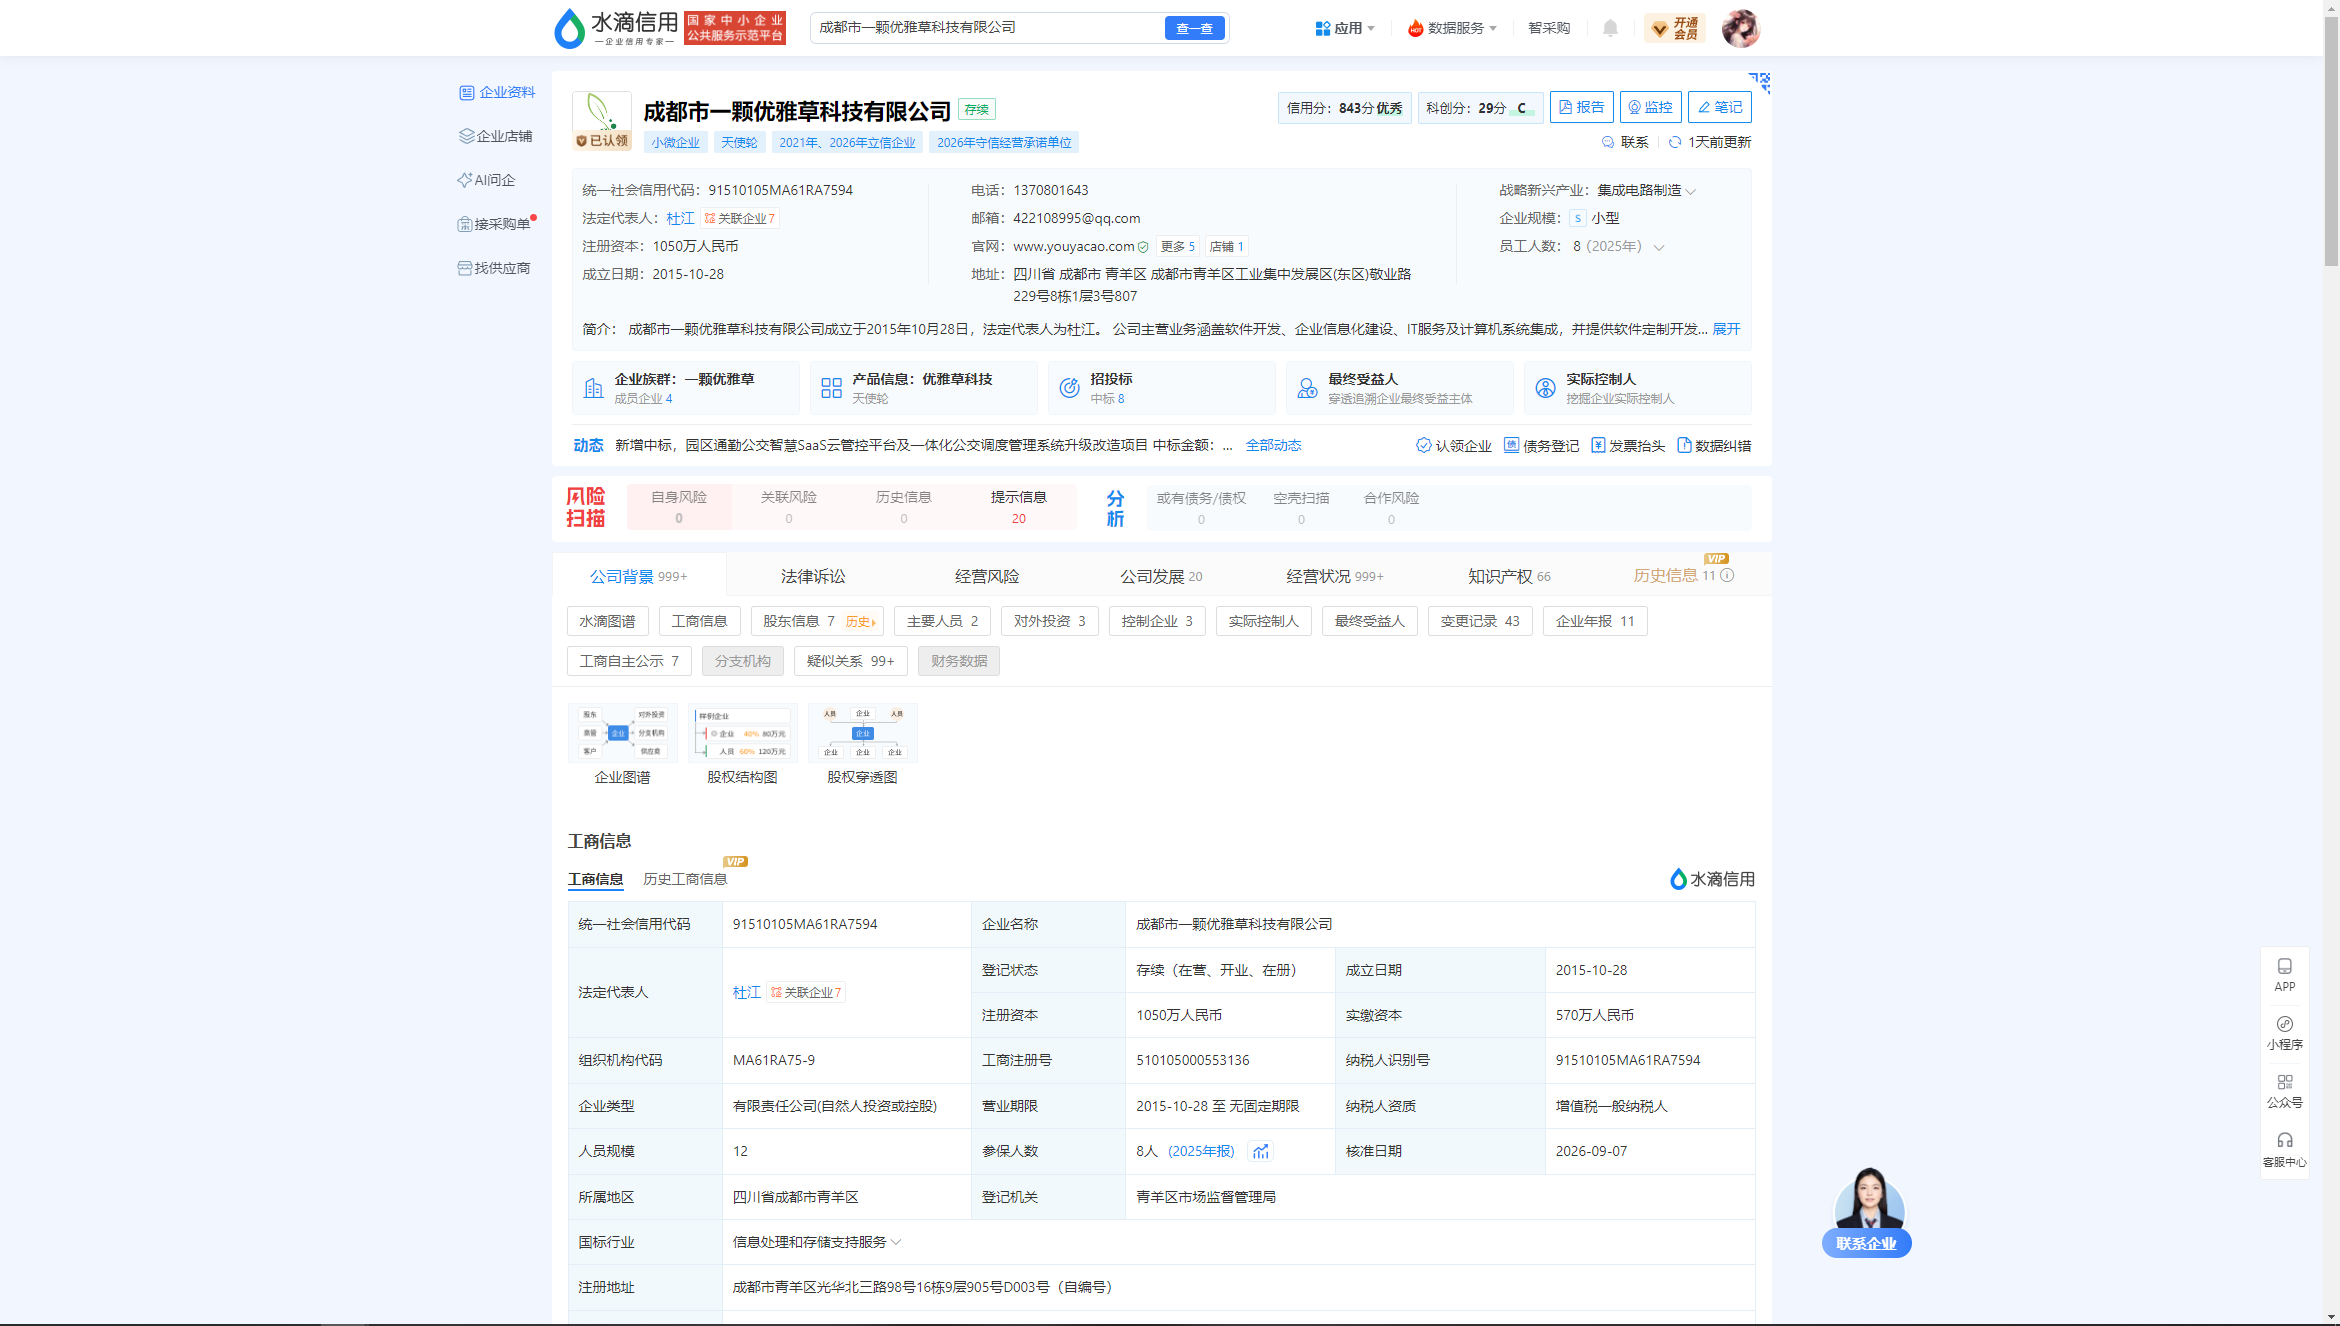The height and width of the screenshot is (1326, 2340).
Task: Click 展开 link in company intro
Action: 1726,329
